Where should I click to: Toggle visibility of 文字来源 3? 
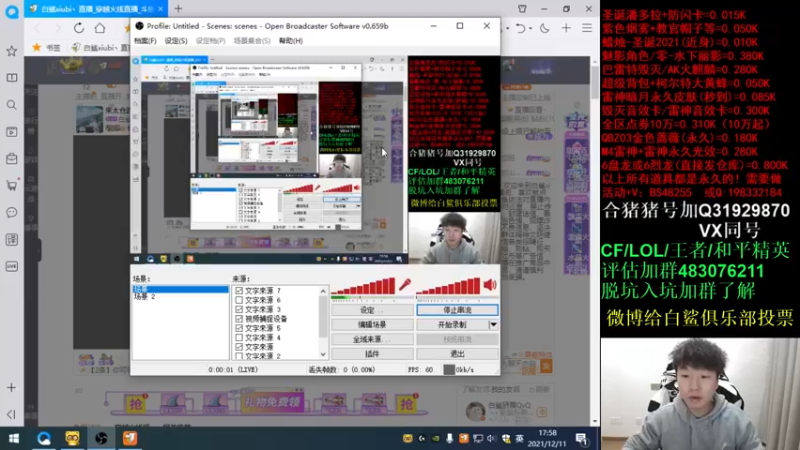point(239,309)
